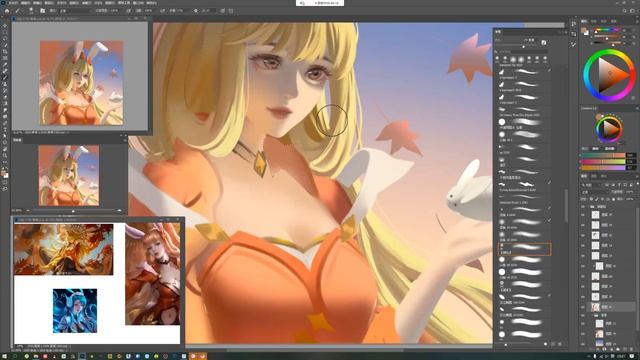
Task: Toggle pressure-for-size icon in options bar
Action: coord(223,11)
